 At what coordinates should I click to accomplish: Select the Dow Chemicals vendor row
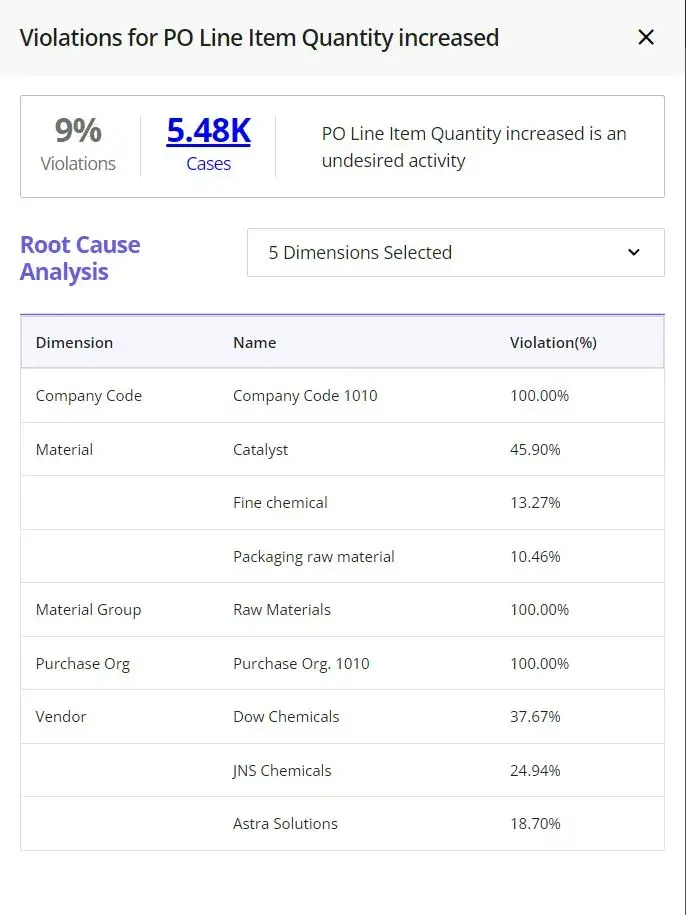[x=342, y=717]
